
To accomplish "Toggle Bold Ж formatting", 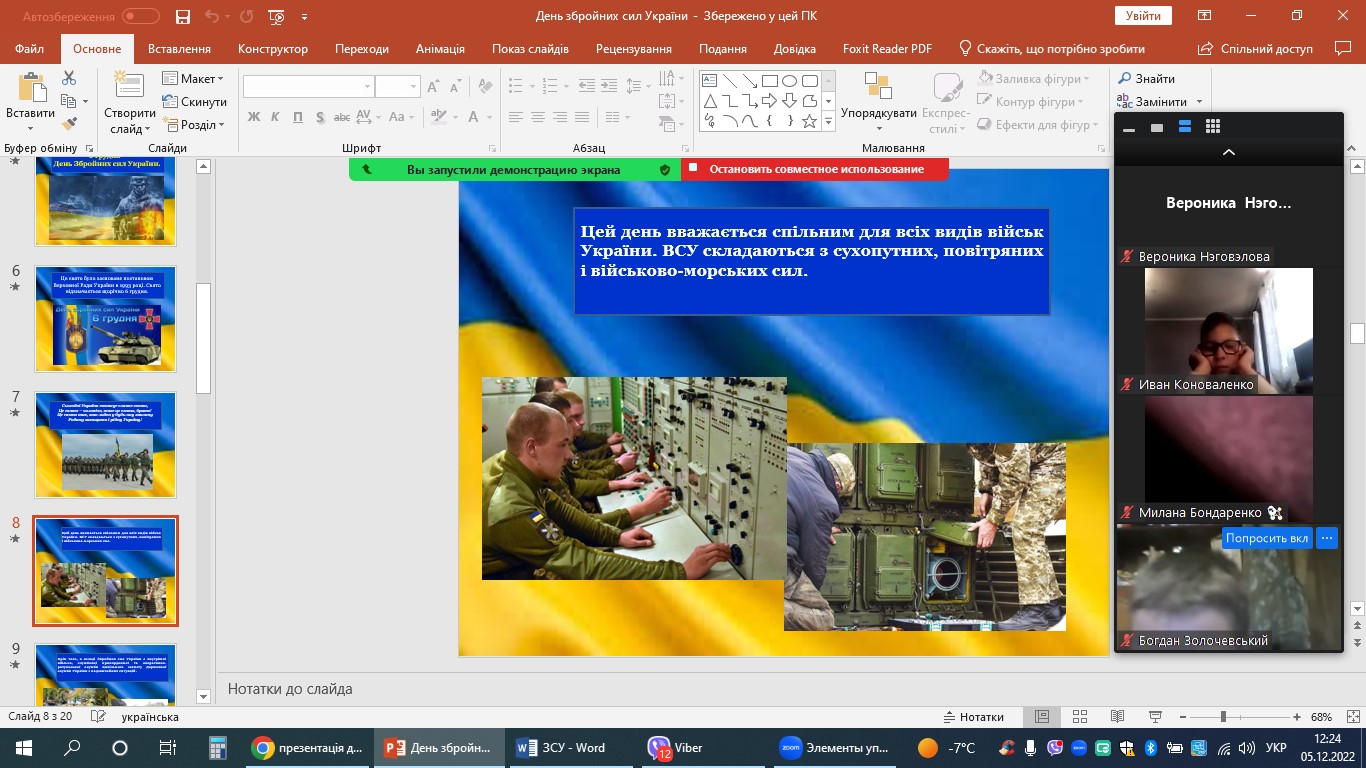I will tap(254, 117).
